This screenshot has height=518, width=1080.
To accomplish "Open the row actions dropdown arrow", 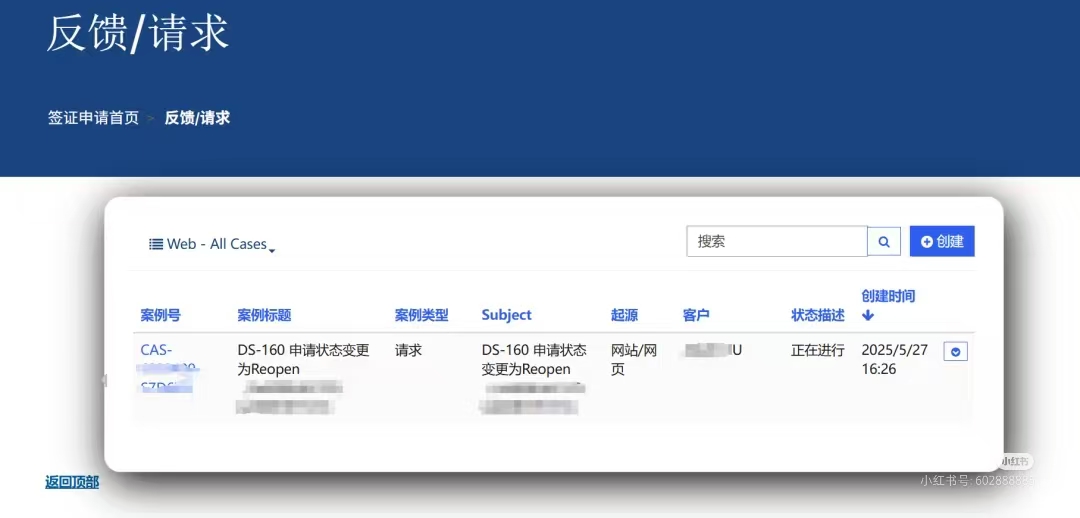I will coord(955,352).
